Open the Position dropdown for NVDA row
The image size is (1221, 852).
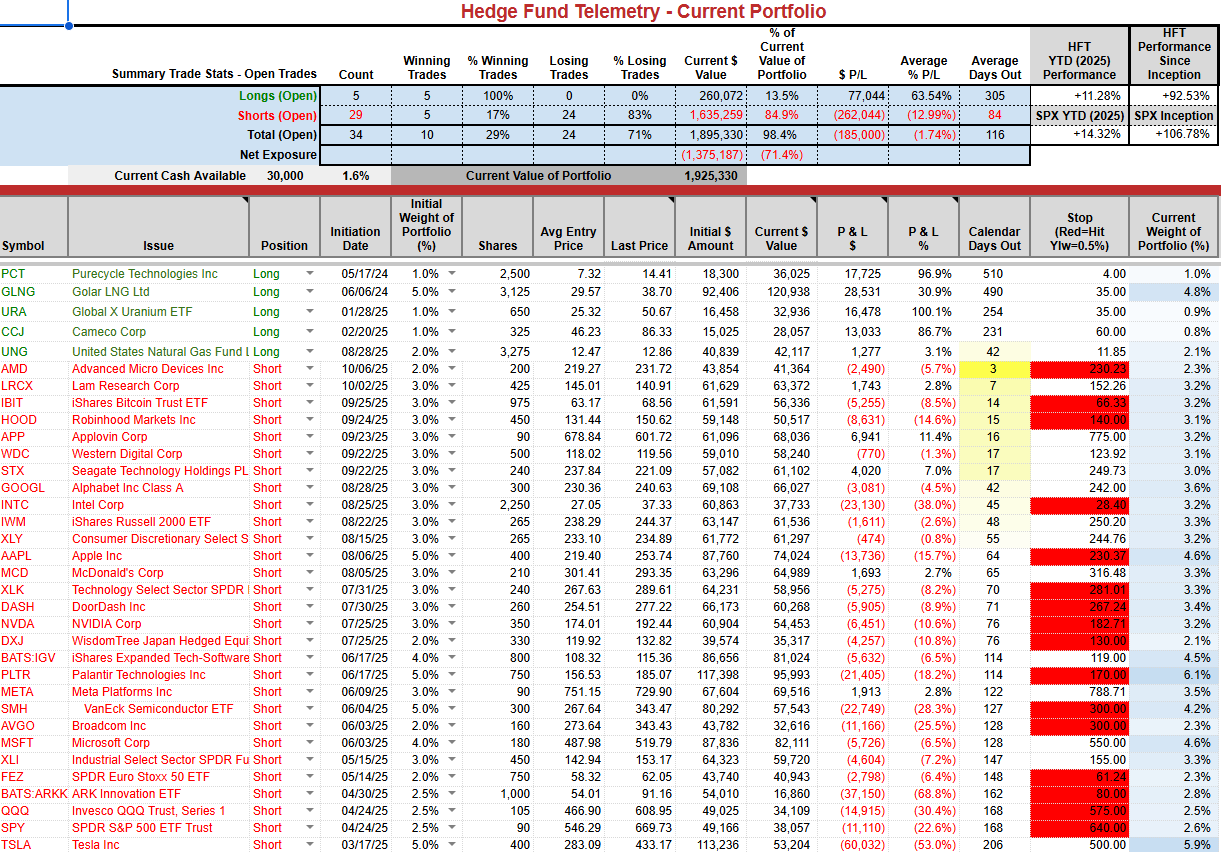tap(309, 624)
